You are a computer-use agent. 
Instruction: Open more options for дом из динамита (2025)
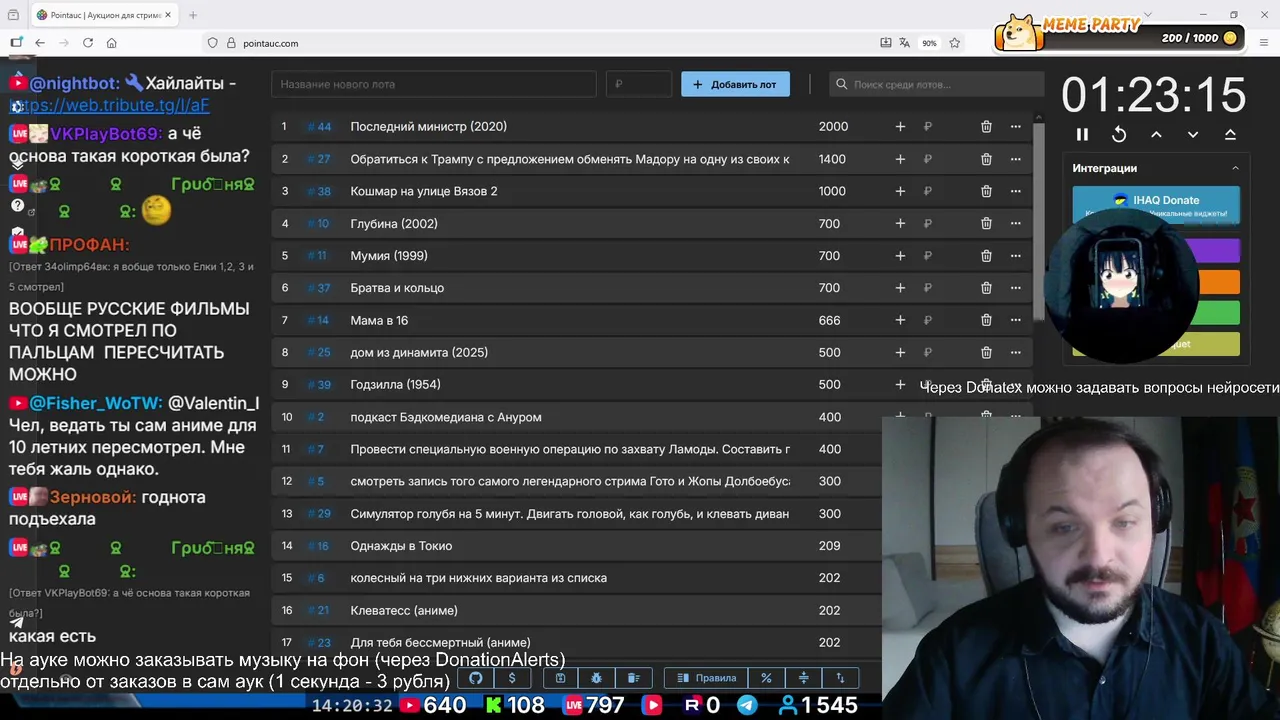pyautogui.click(x=1016, y=352)
